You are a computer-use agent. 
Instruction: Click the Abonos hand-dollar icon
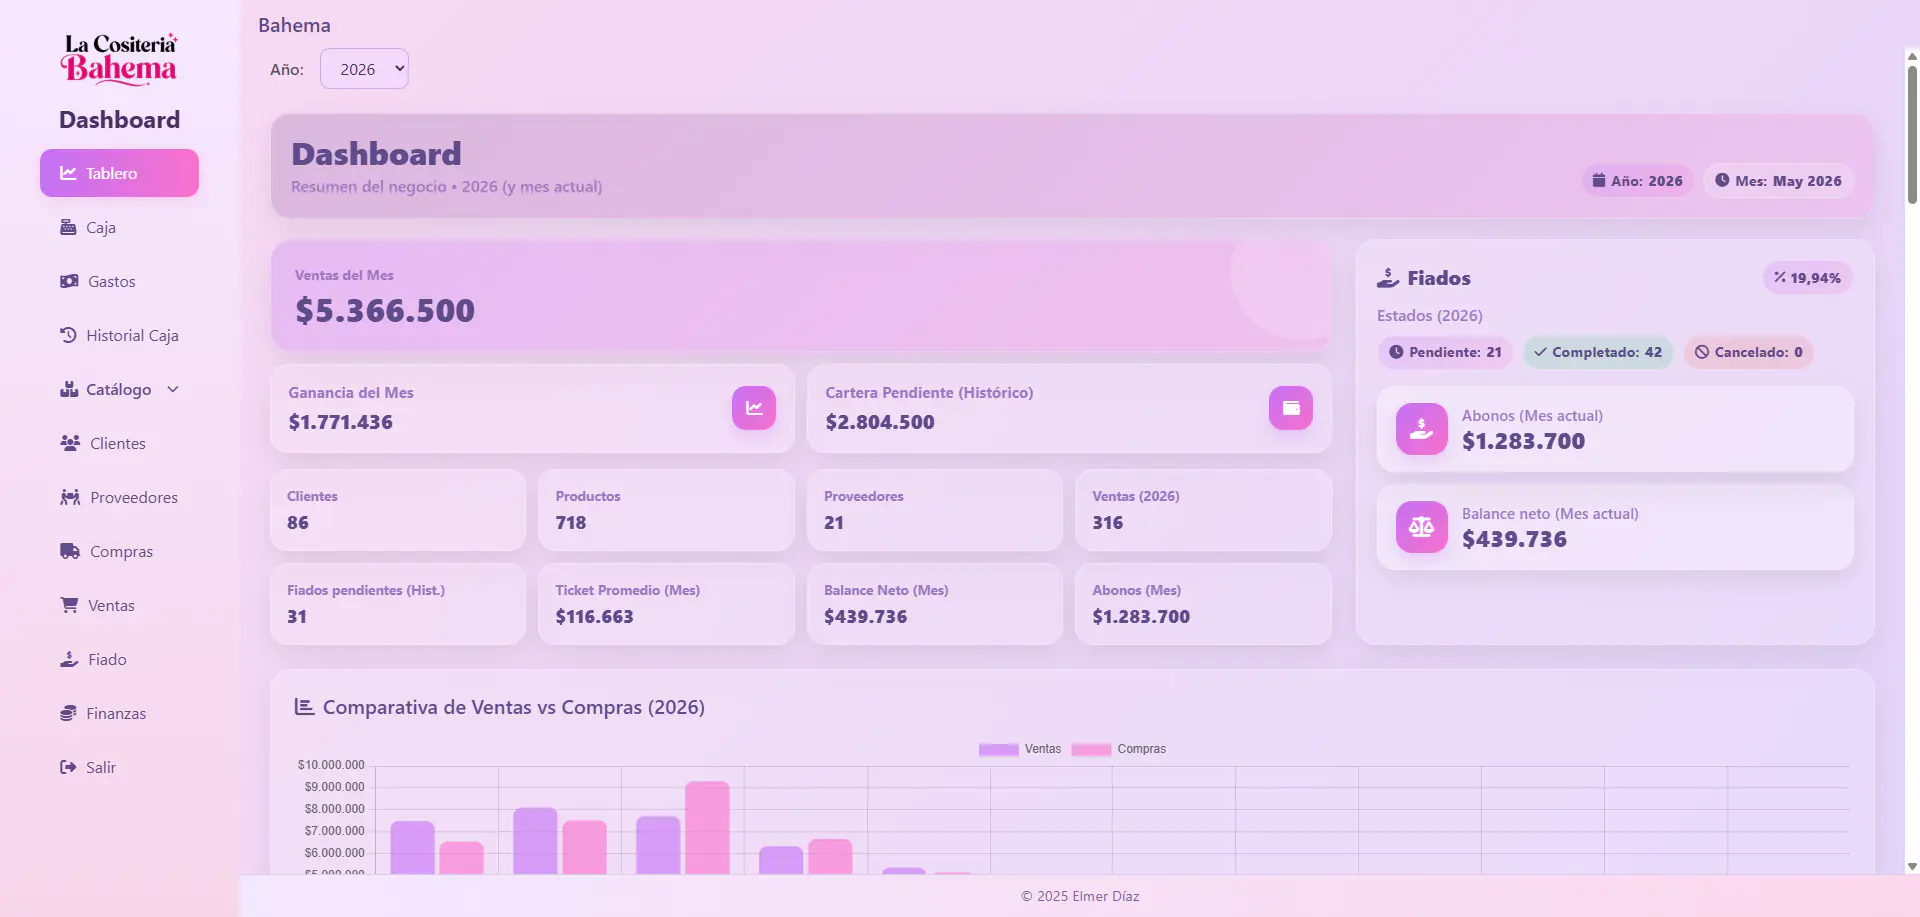tap(1422, 429)
